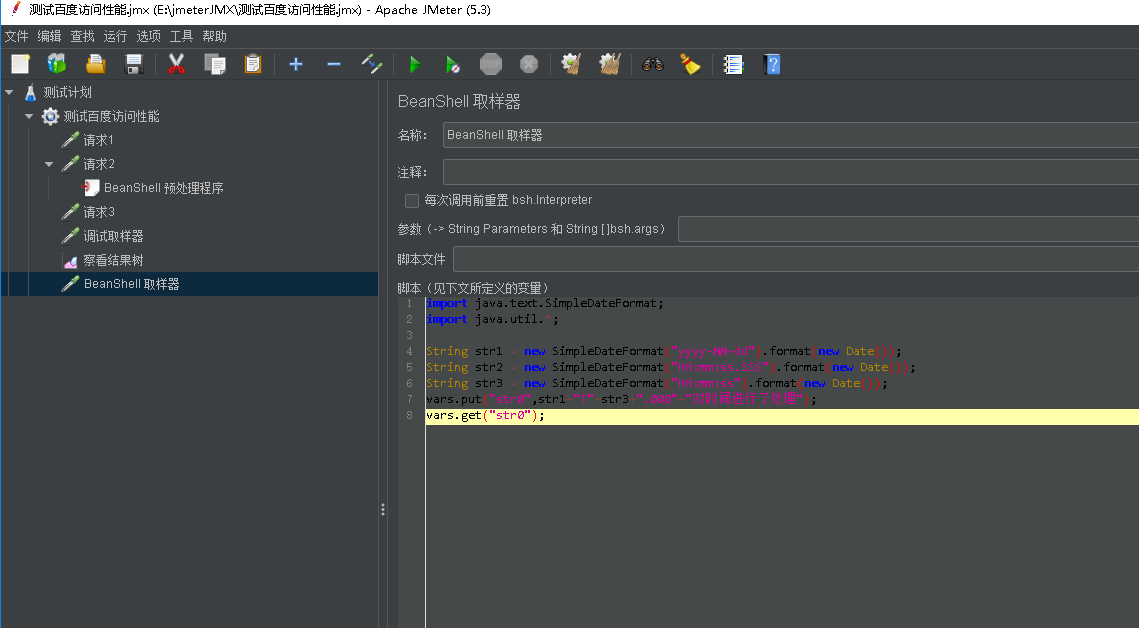Collapse the 测试百度访问性能 thread group arrow
The width and height of the screenshot is (1139, 628).
point(29,116)
